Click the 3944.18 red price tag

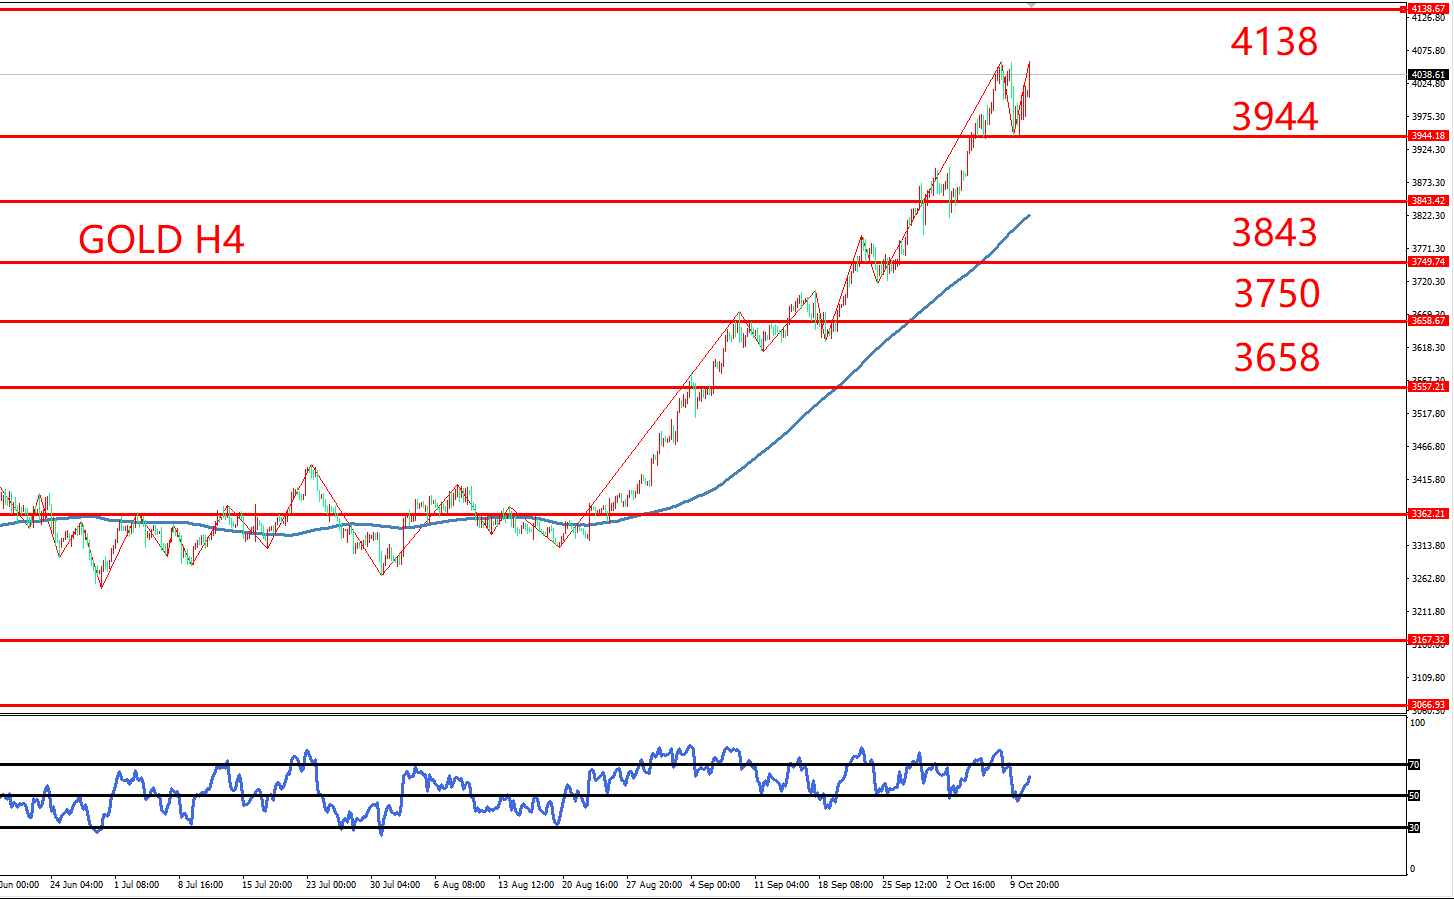pos(1427,136)
